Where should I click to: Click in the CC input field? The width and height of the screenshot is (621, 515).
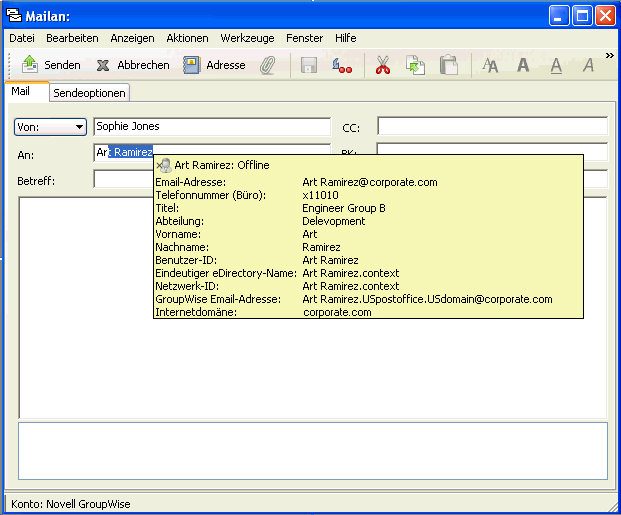point(492,126)
